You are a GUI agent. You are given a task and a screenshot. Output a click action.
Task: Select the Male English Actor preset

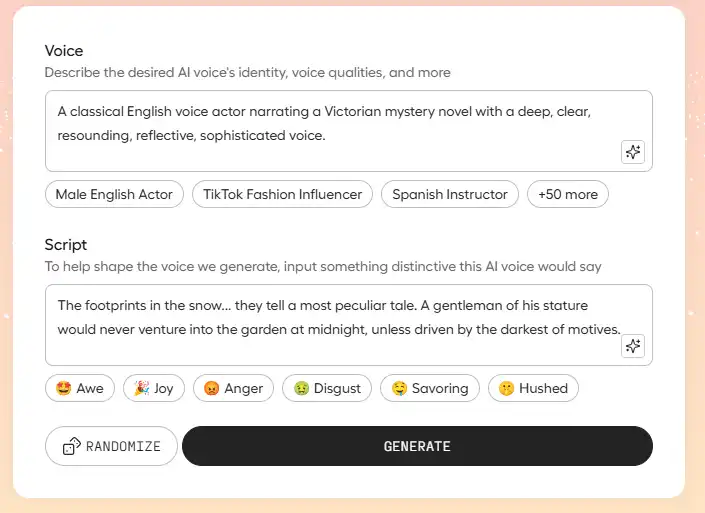114,194
